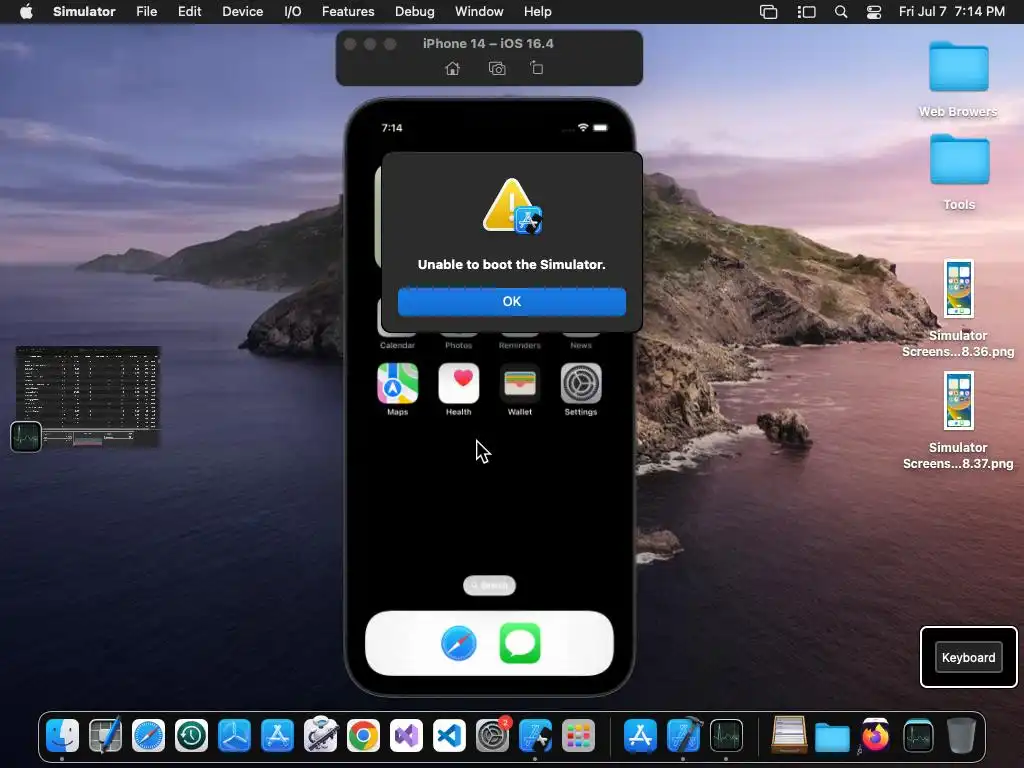Rotate the device using the rotate icon
This screenshot has height=768, width=1024.
tap(536, 68)
